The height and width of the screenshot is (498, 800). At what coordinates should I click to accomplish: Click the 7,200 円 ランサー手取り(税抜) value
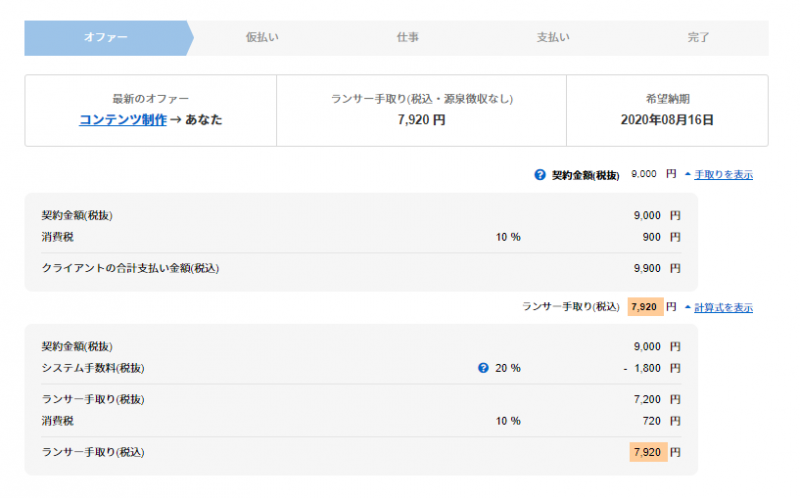point(656,399)
